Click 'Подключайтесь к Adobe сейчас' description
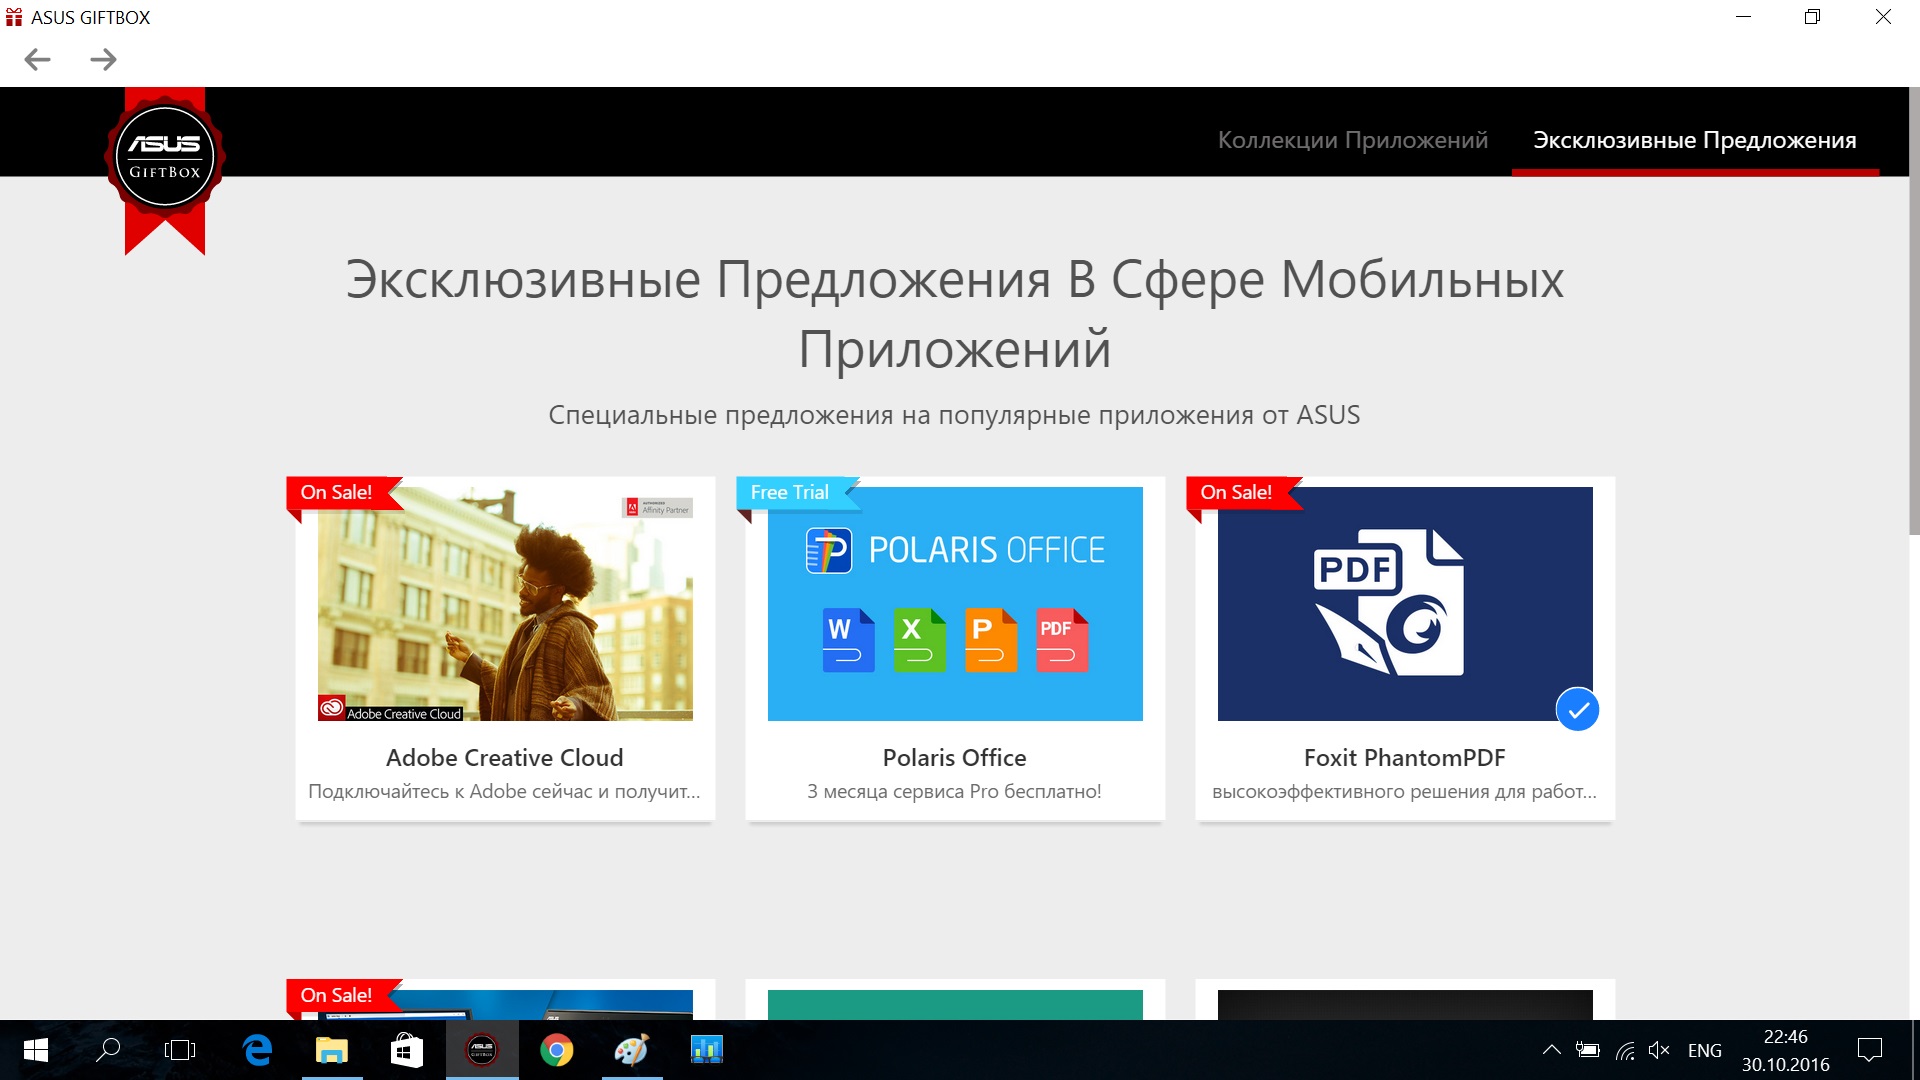 point(504,791)
